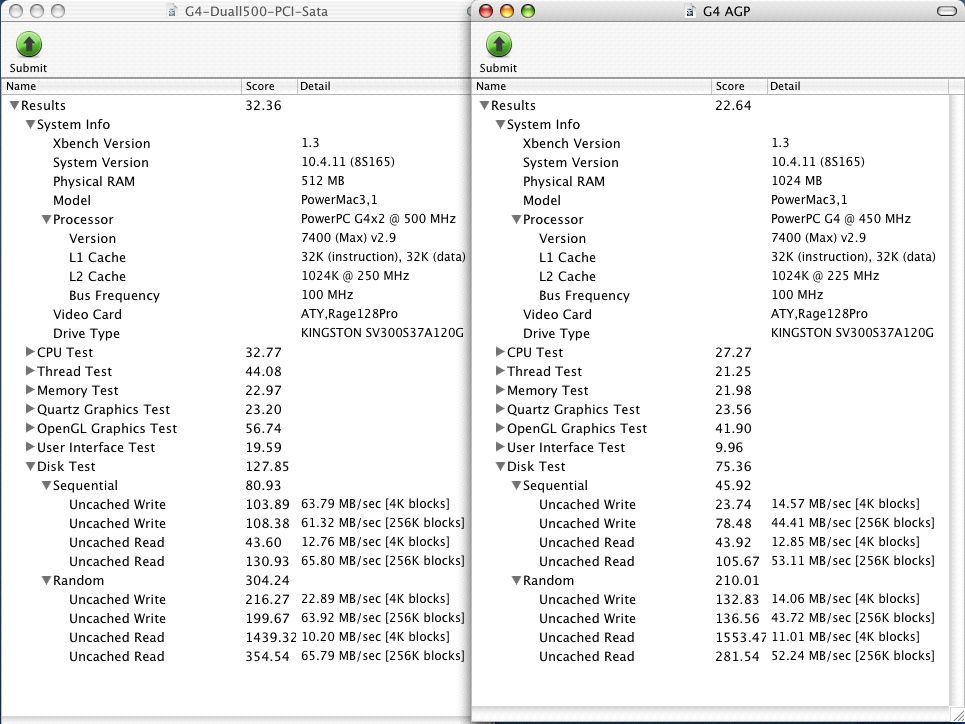Select Drive Type row in G4-Duall500-PCI-Sata window

tap(236, 334)
